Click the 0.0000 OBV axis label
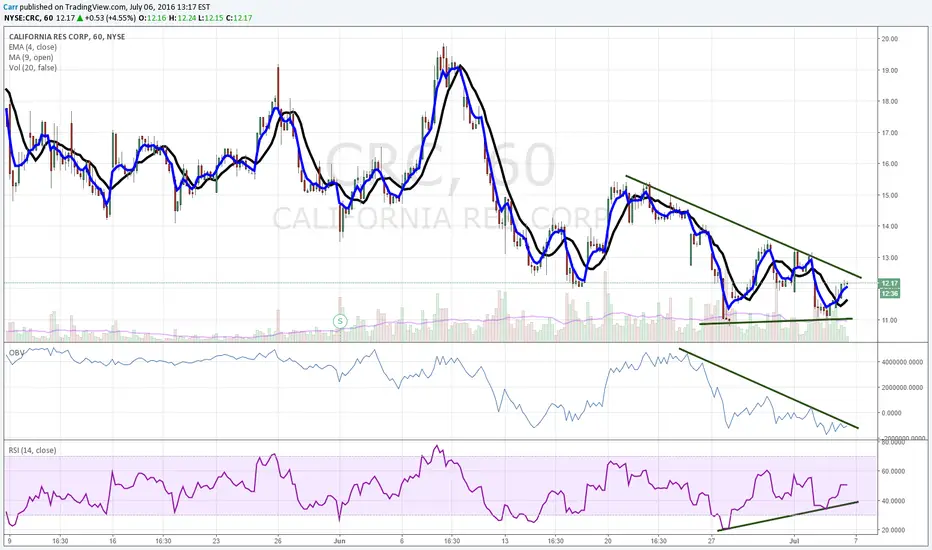The height and width of the screenshot is (550, 932). coord(892,413)
